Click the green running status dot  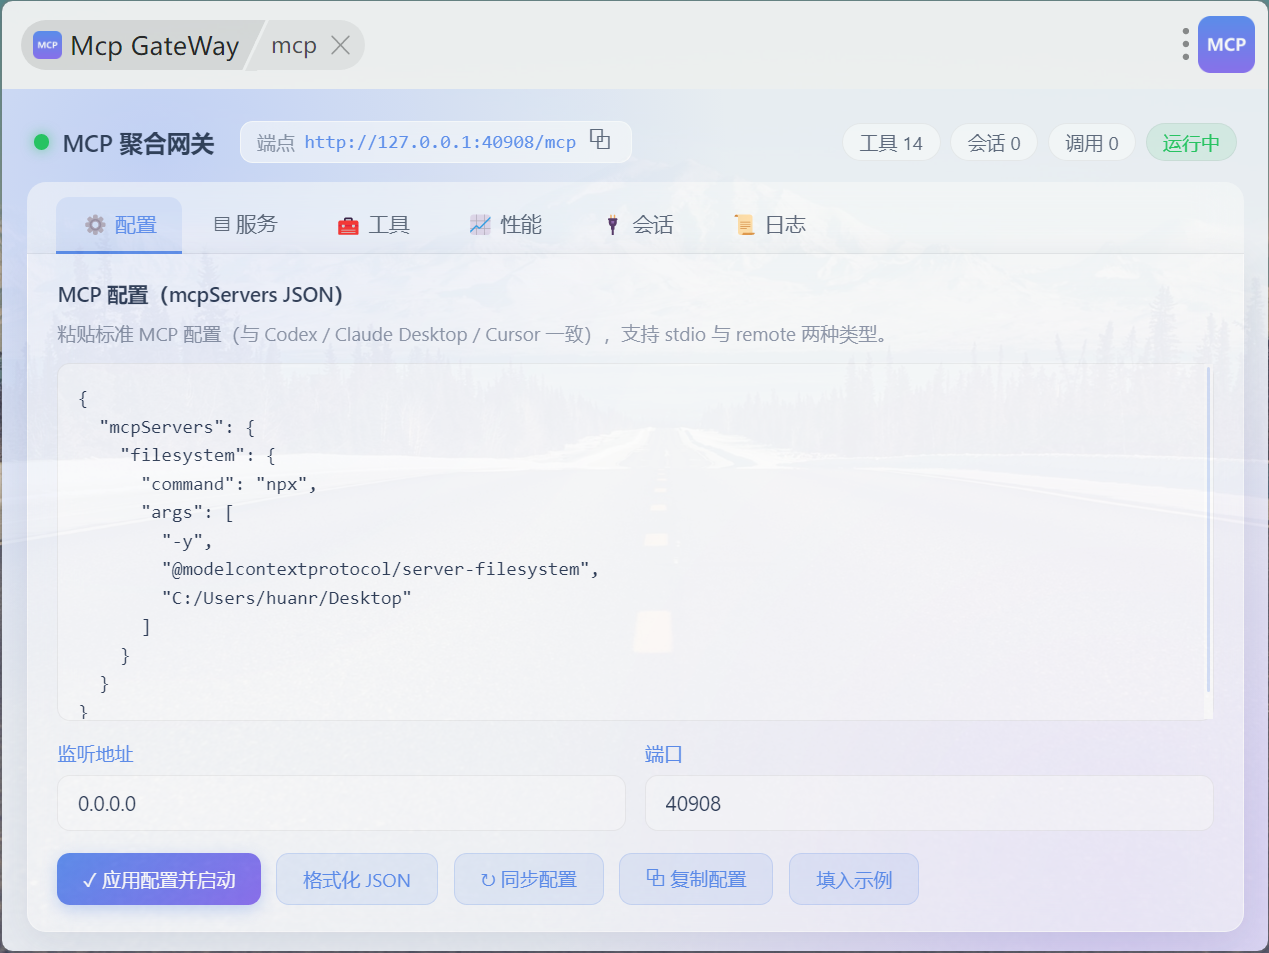pyautogui.click(x=41, y=142)
